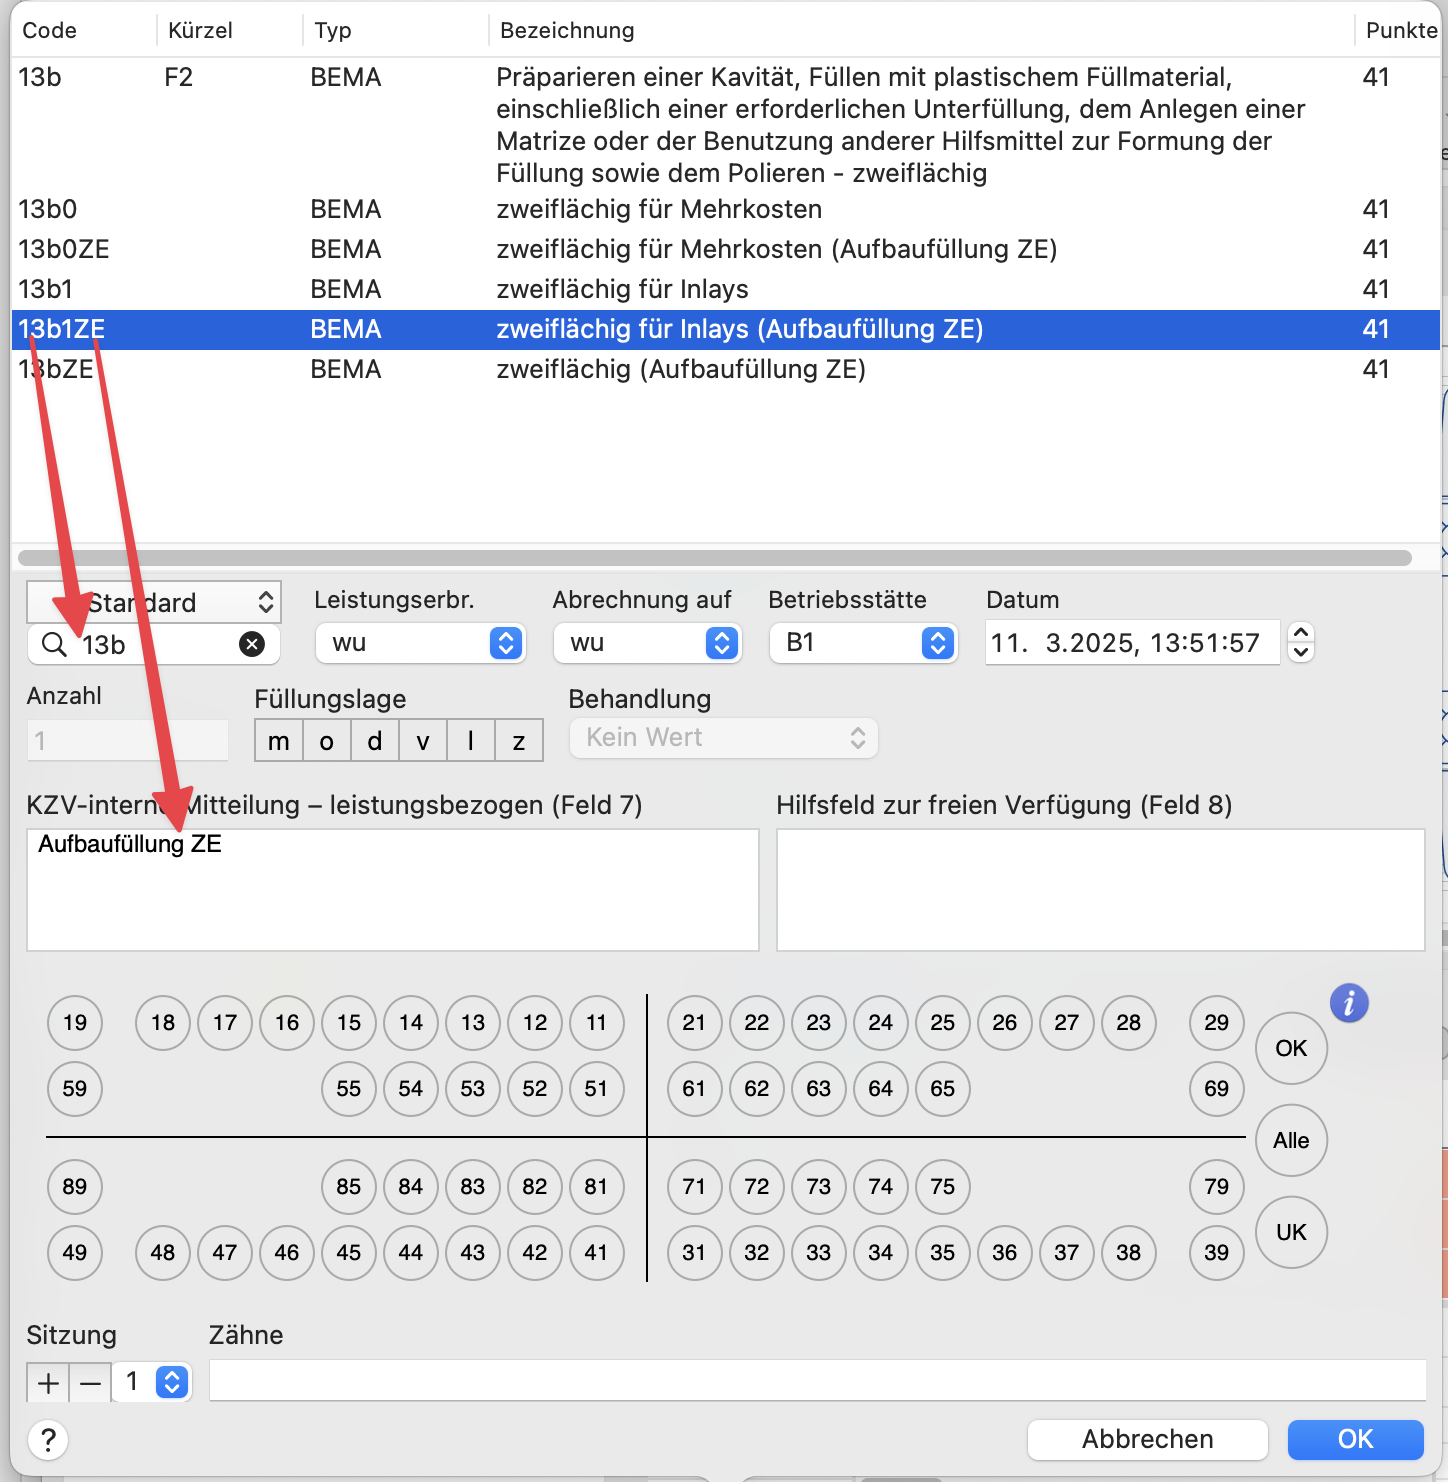
Task: Open the Behandlung Kein Wert dropdown
Action: coord(724,738)
